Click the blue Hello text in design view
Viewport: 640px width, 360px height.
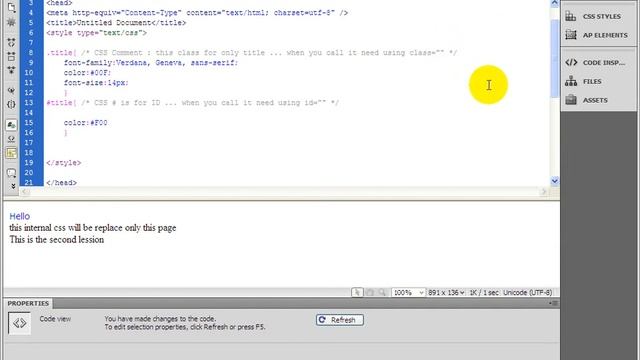(20, 216)
